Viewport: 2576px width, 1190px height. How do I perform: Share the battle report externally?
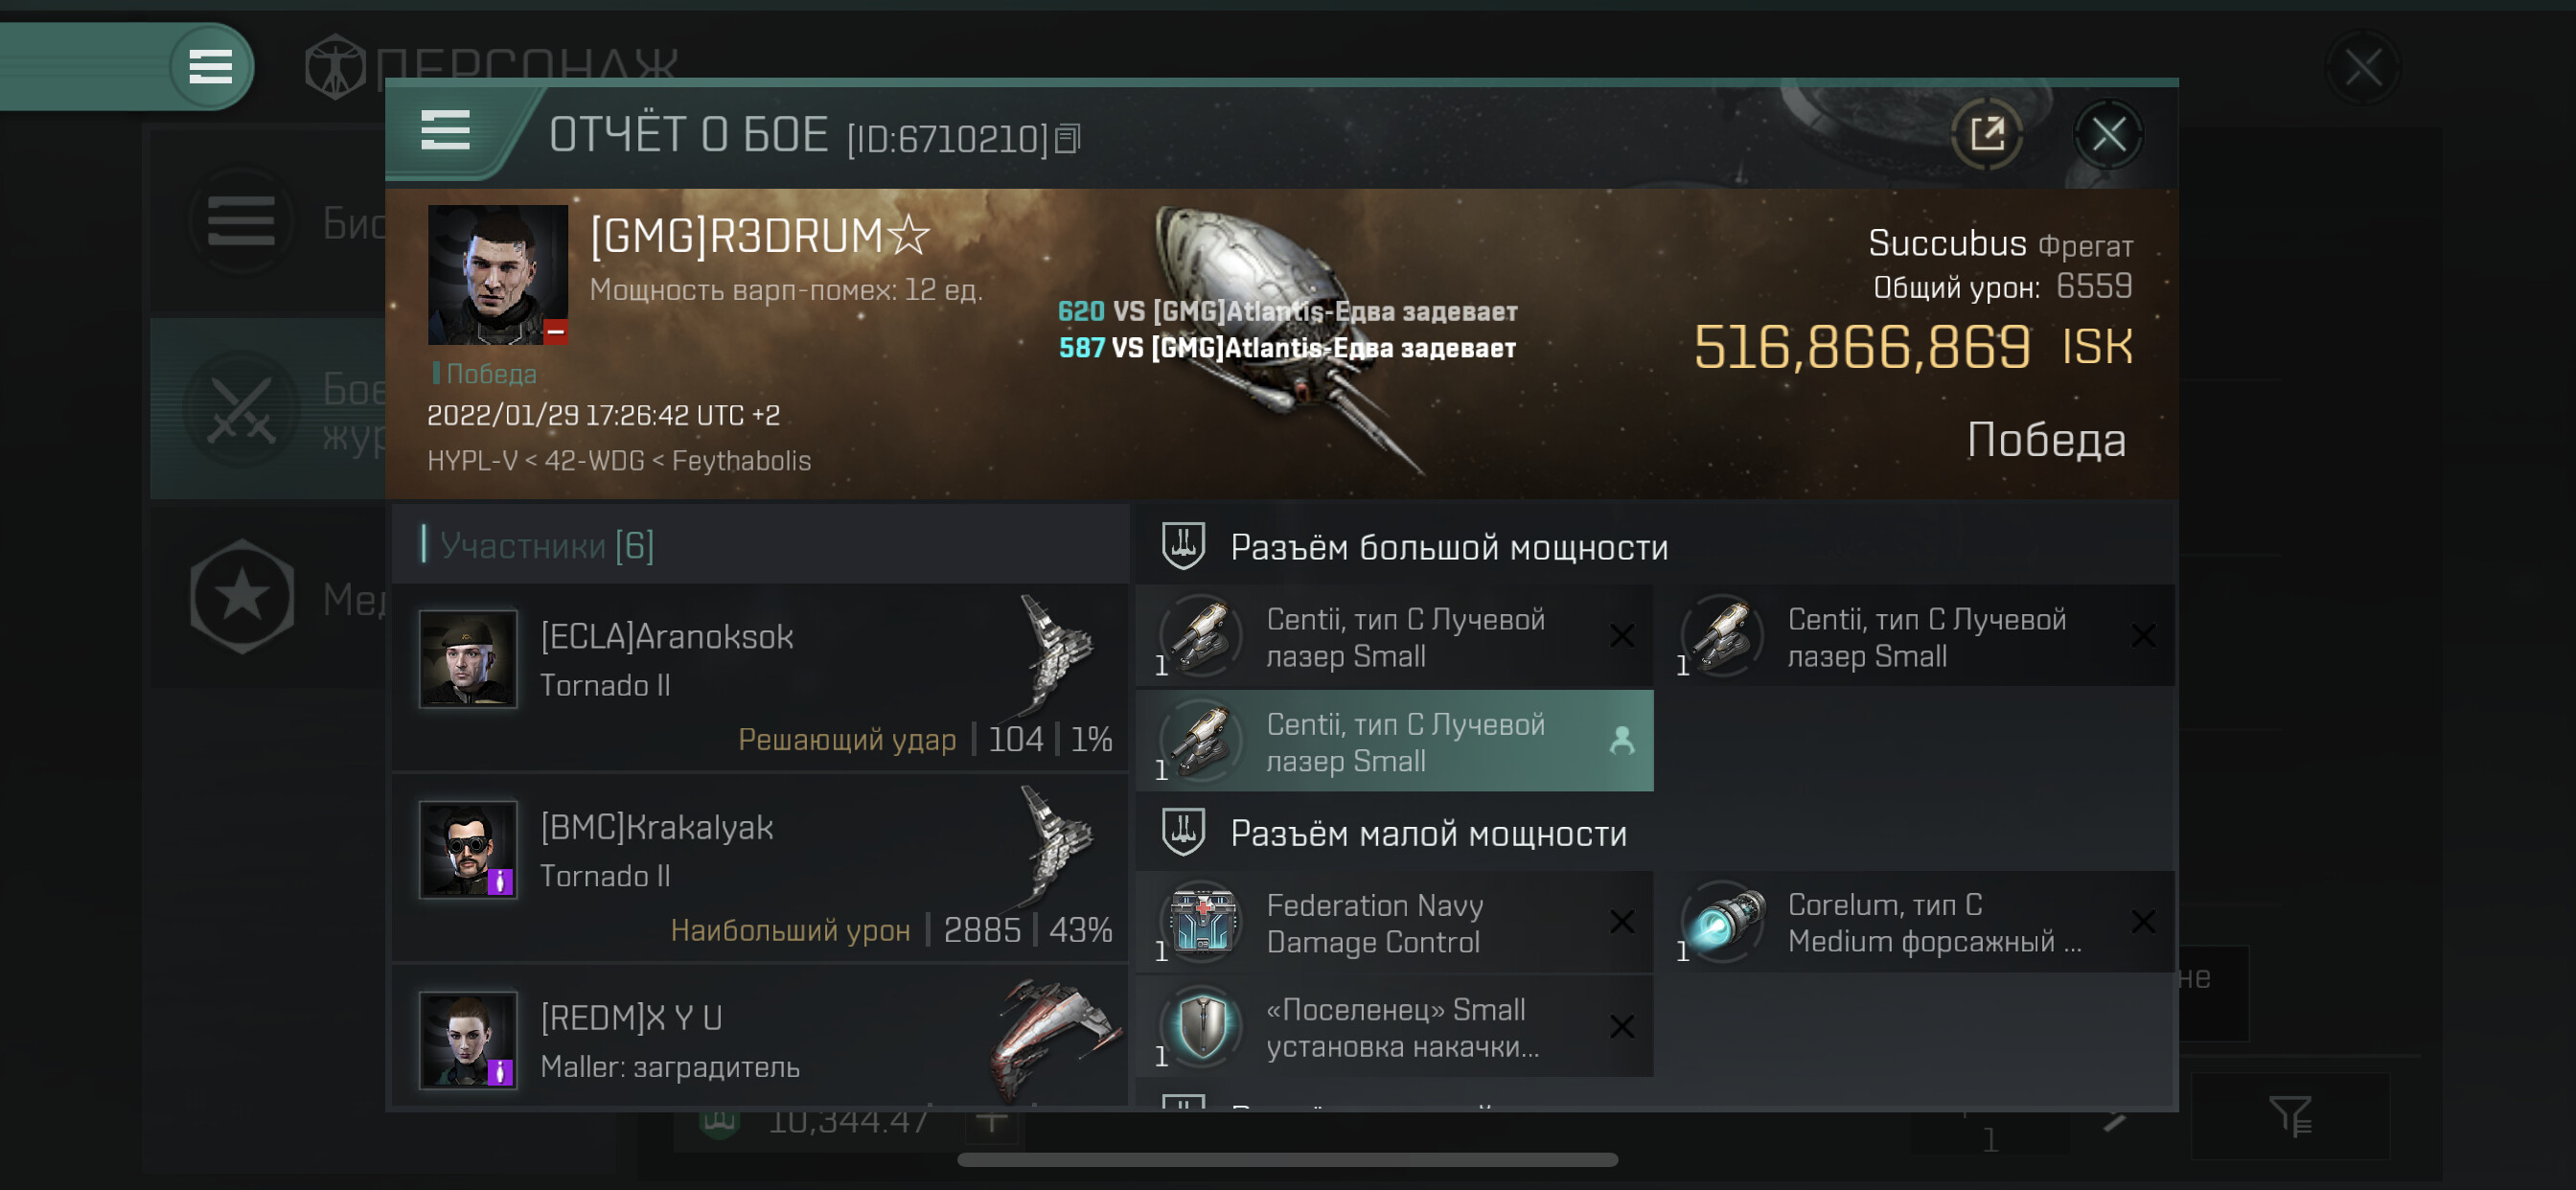(1986, 134)
